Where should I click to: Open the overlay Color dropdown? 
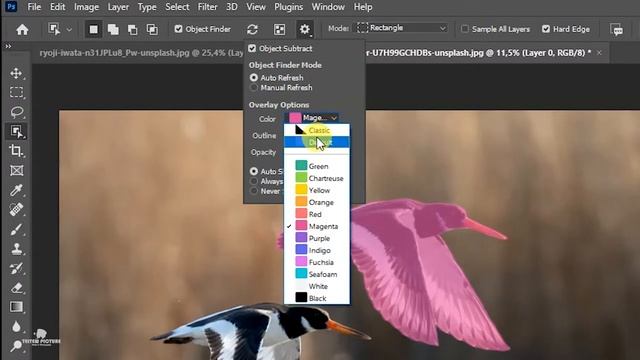point(312,118)
